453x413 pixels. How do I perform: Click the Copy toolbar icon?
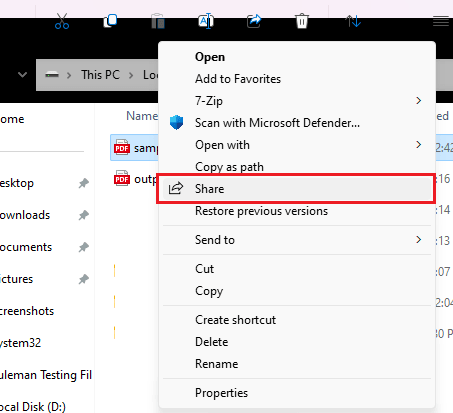[110, 21]
